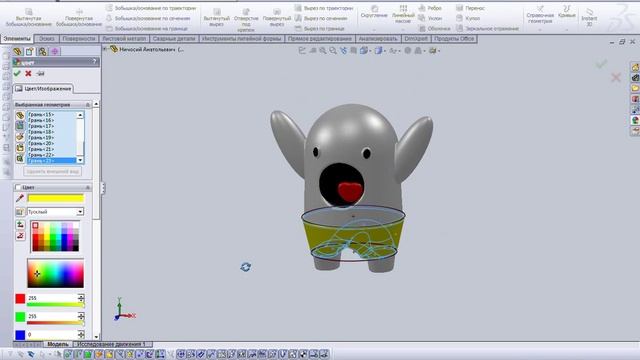Screen dimensions: 640x360
Task: Confirm with the faded green check at viewport corner
Action: tap(601, 64)
